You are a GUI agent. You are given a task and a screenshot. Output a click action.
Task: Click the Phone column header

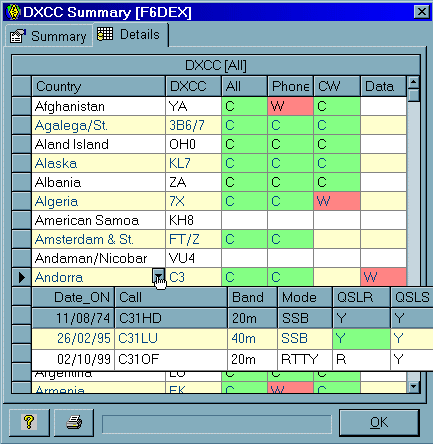[290, 86]
